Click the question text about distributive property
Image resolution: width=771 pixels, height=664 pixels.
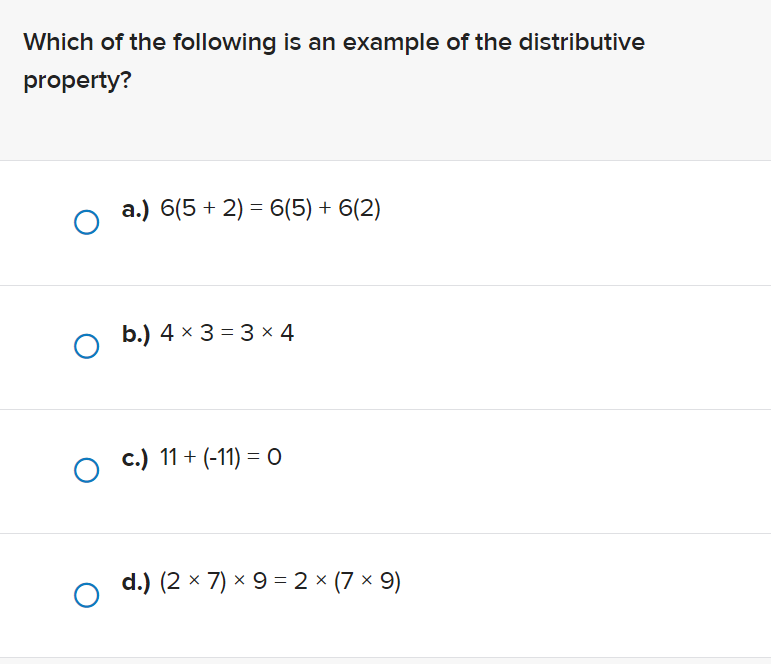click(334, 61)
